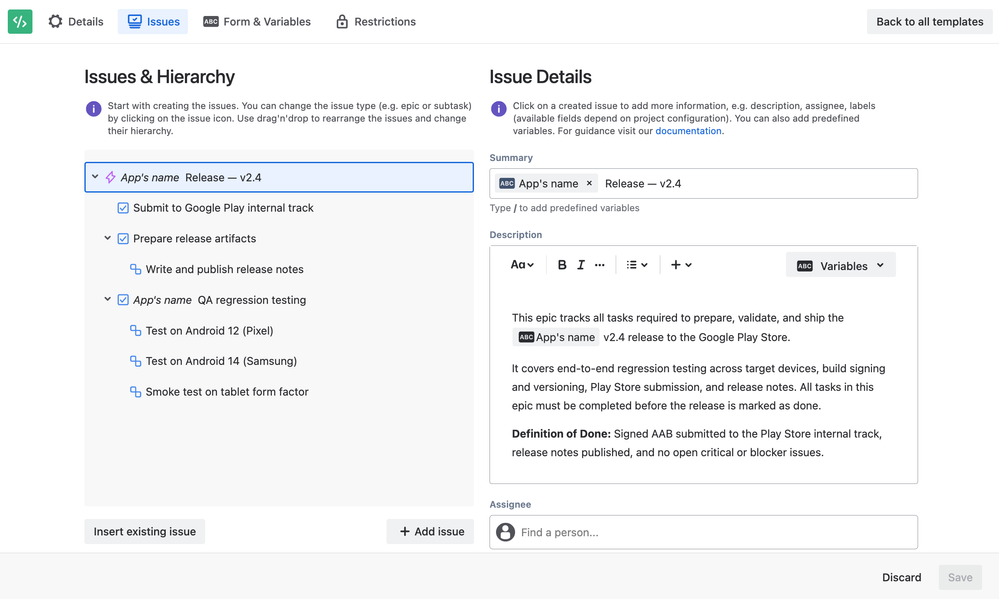Click info icon under Issue Details

(499, 108)
